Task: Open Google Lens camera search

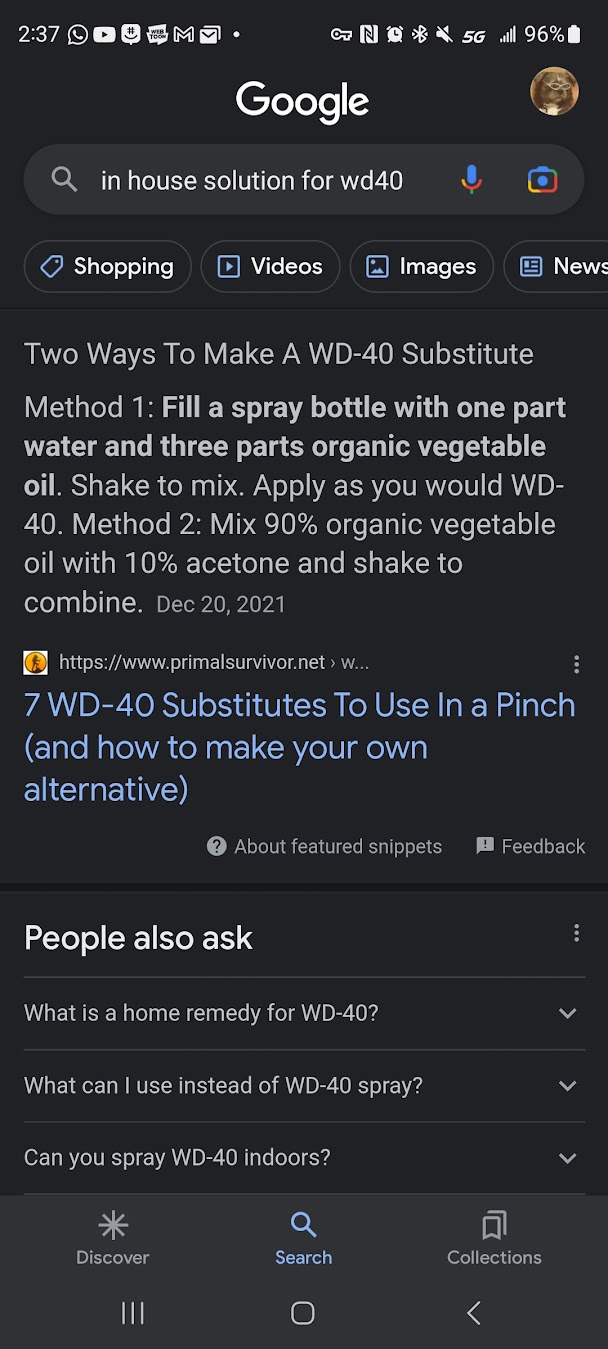Action: [542, 180]
